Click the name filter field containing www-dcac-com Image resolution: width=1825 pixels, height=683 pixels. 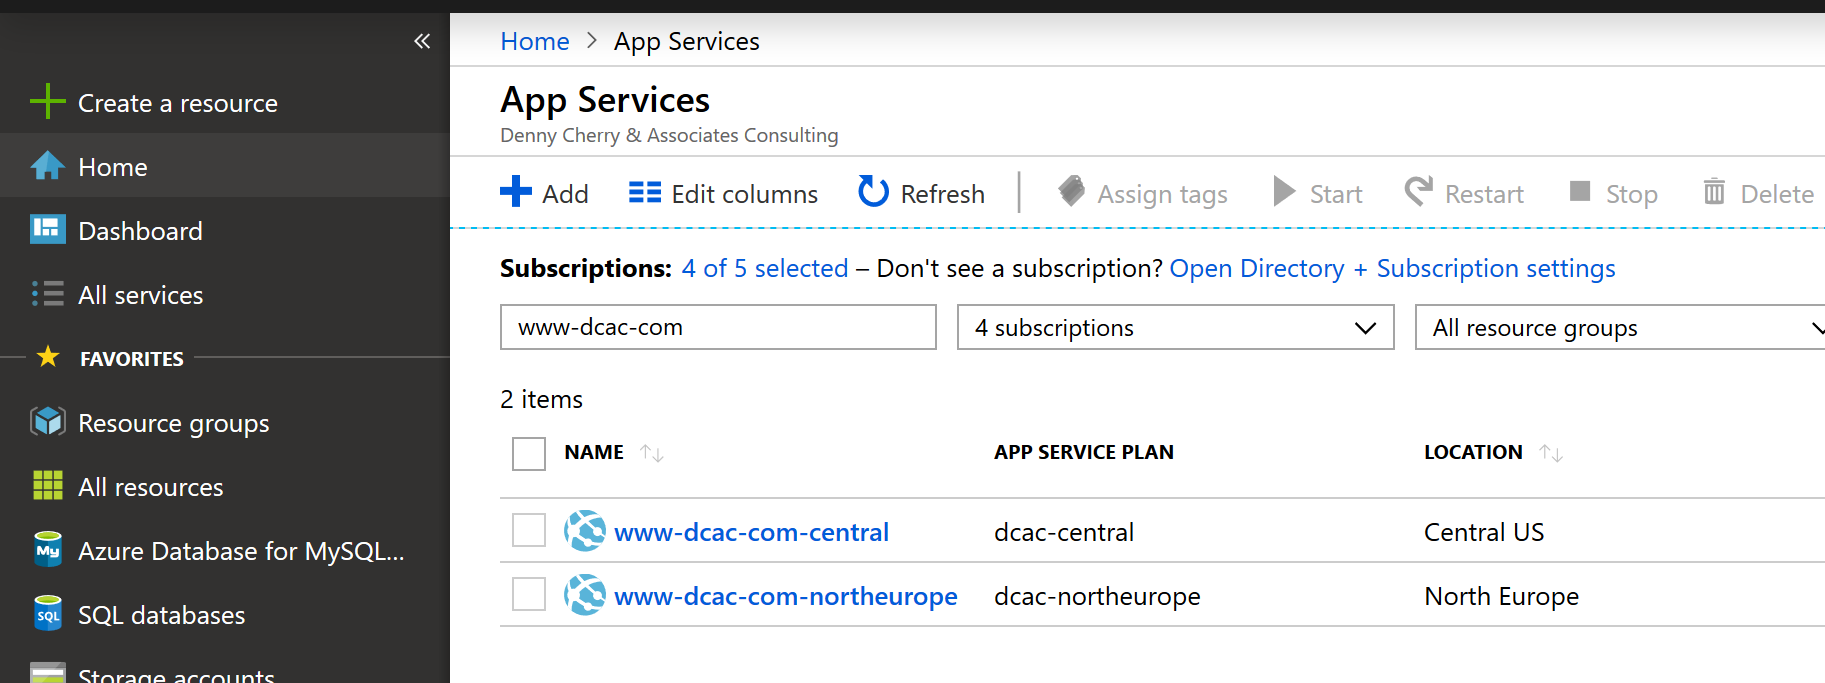pos(718,327)
